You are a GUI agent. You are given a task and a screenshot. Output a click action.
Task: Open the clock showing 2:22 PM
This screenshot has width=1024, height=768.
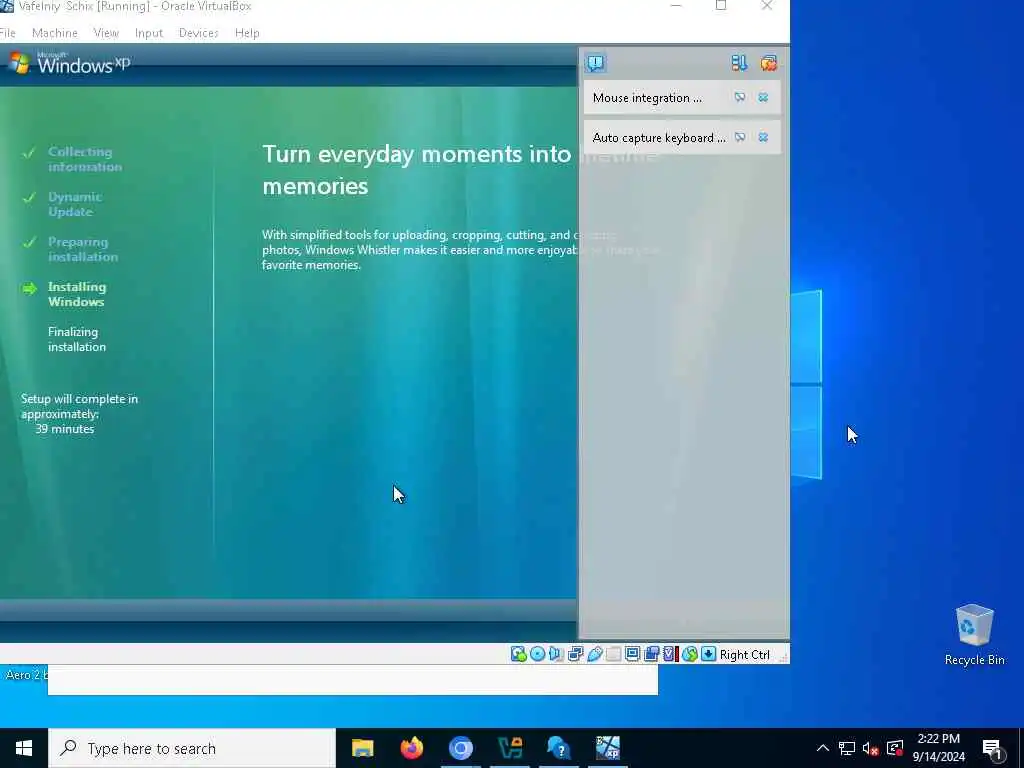[938, 748]
